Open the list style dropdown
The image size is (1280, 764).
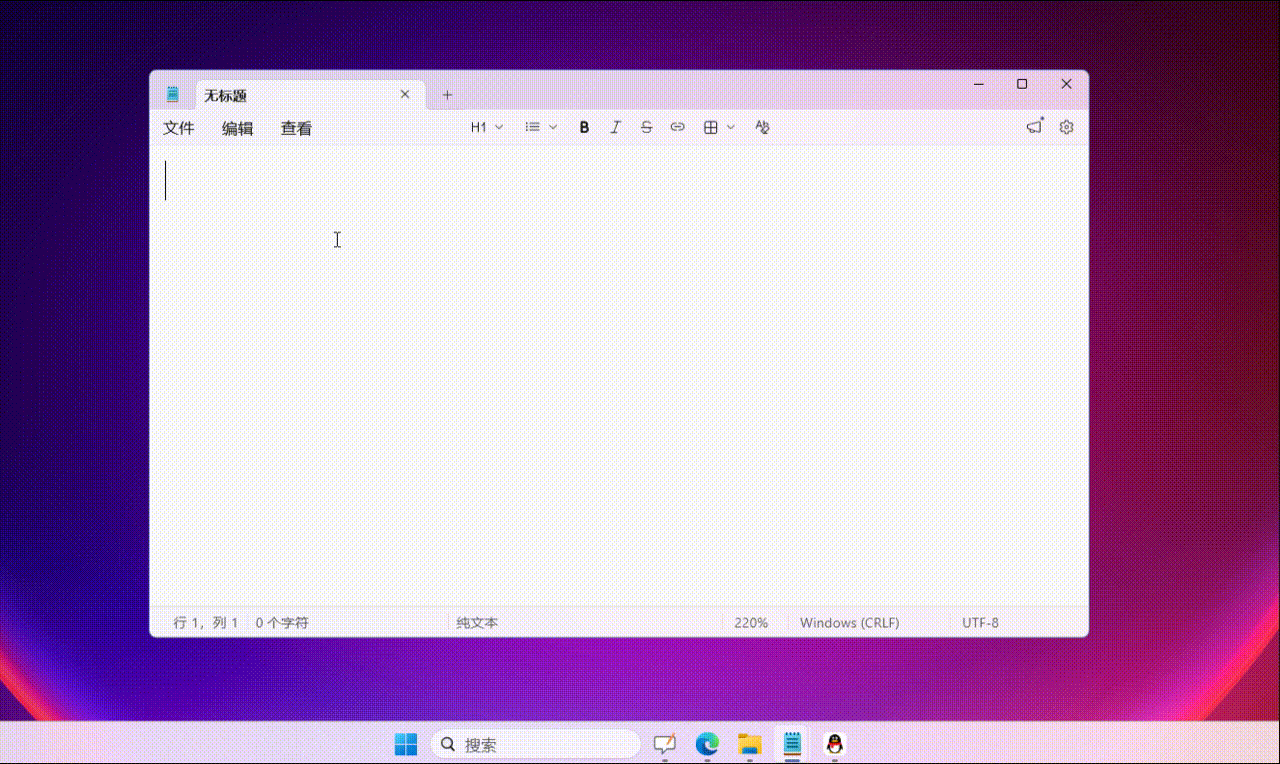click(x=541, y=127)
